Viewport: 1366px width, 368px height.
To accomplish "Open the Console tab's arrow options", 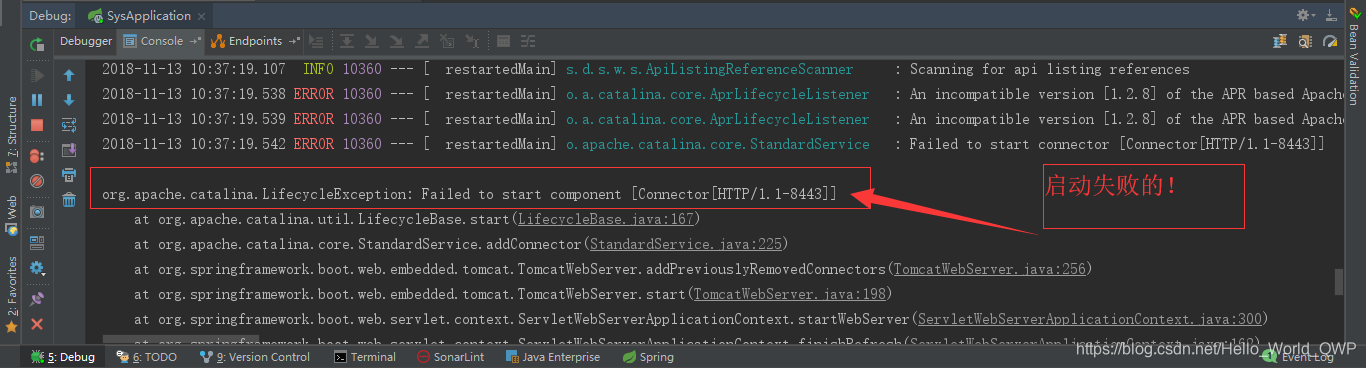I will [x=194, y=41].
